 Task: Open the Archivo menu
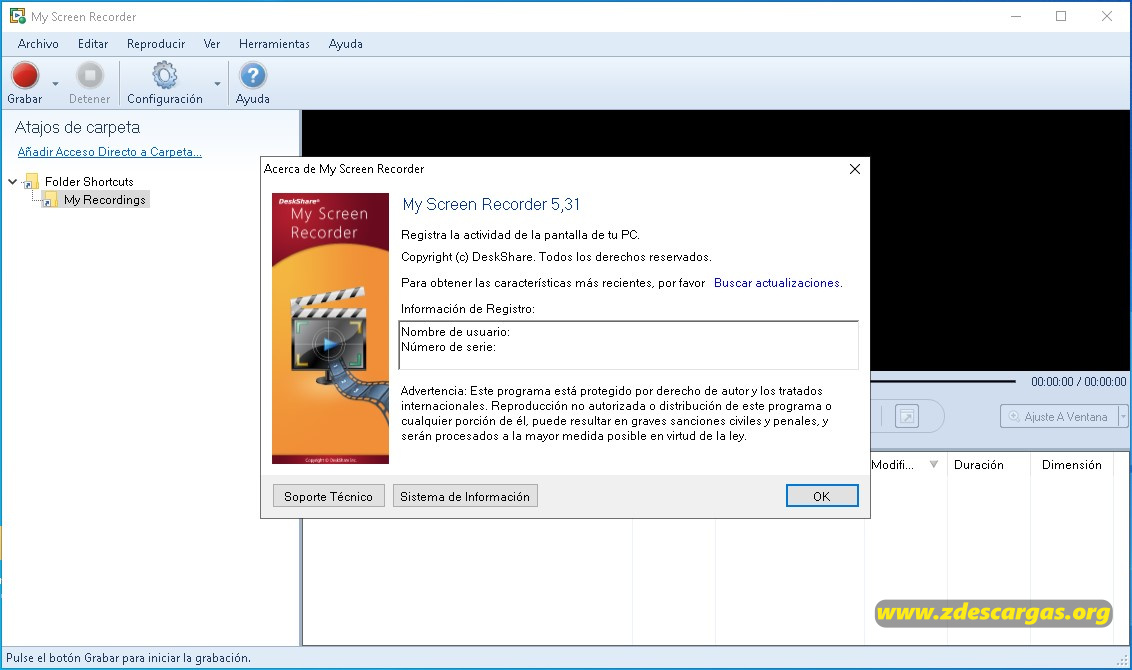(x=38, y=44)
